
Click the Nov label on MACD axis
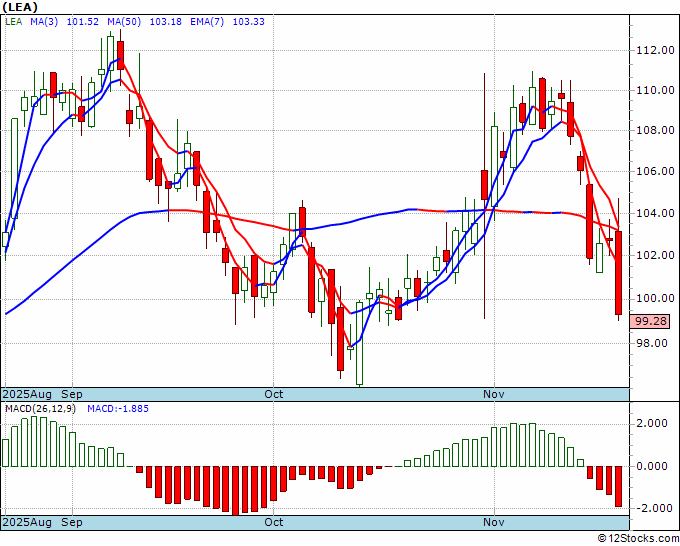(x=494, y=522)
